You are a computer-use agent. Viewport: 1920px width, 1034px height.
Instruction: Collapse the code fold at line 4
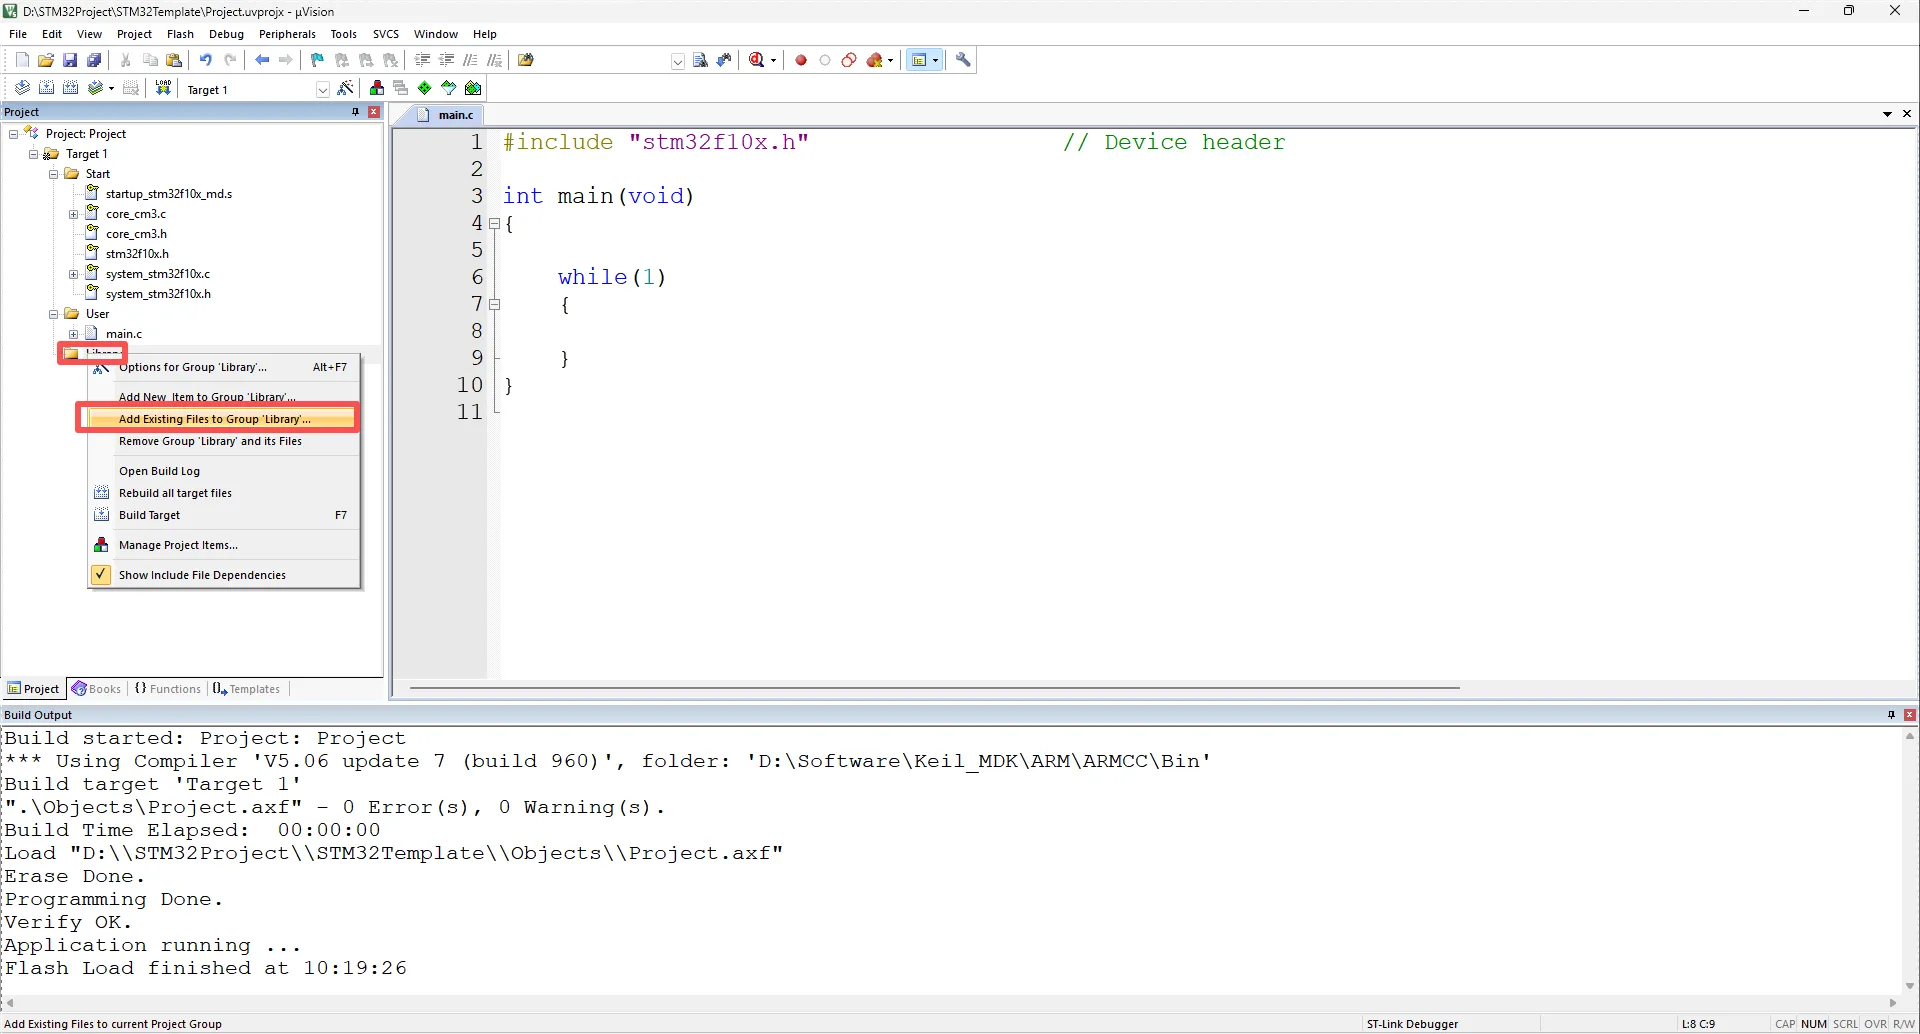tap(494, 224)
